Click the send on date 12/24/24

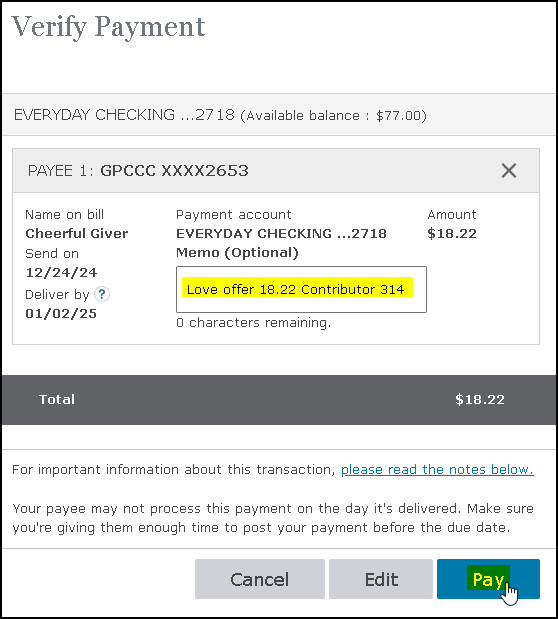(x=61, y=272)
